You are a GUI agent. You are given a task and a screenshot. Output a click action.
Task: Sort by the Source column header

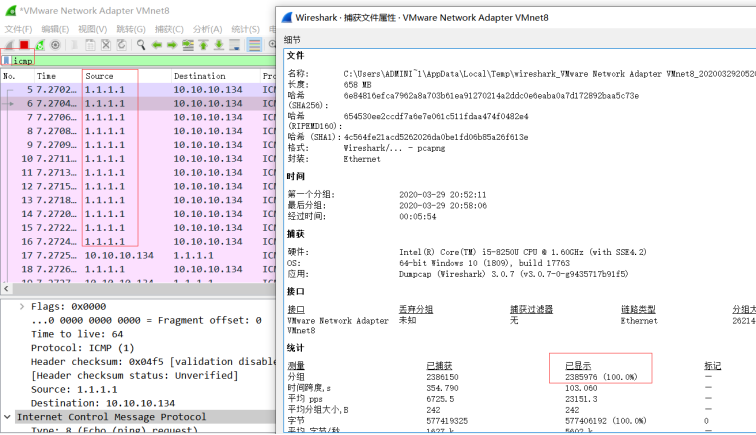point(126,76)
